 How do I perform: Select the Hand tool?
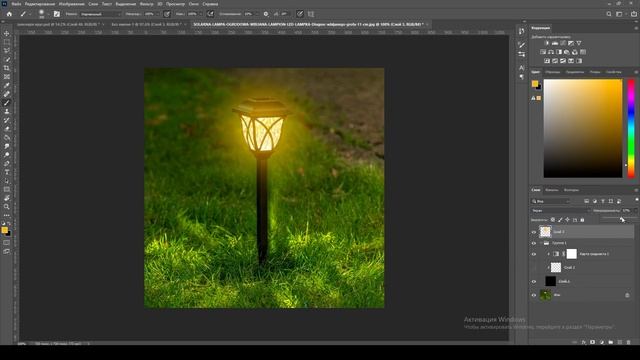pos(7,198)
